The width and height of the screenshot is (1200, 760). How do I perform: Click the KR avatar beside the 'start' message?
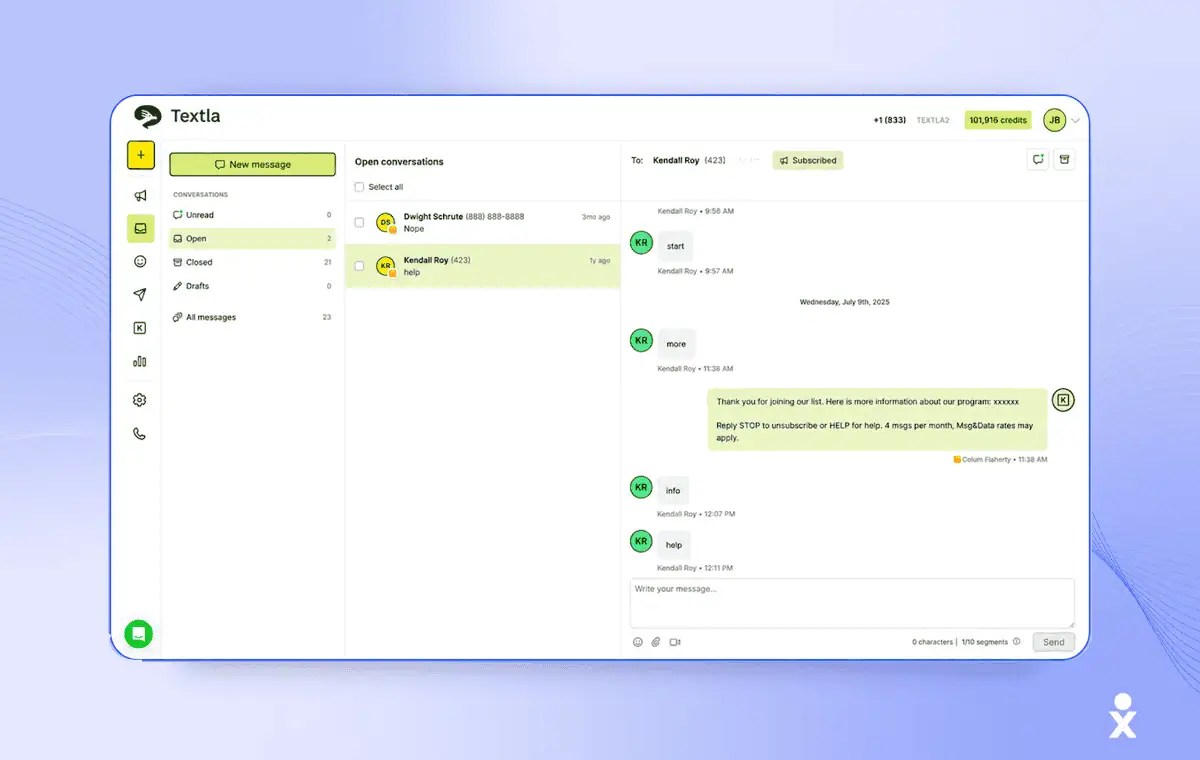(641, 243)
